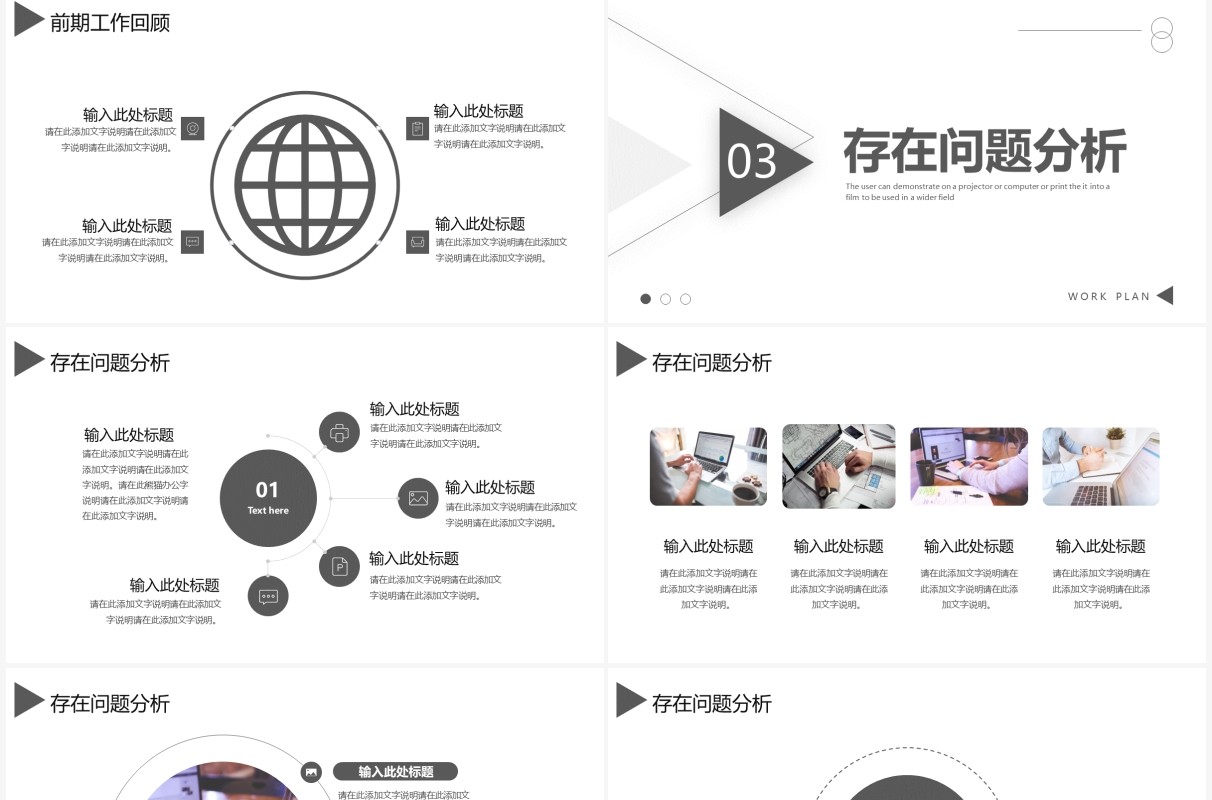The width and height of the screenshot is (1212, 800).
Task: Click 输入此处标题 under the blueprint papers photo
Action: click(x=838, y=546)
